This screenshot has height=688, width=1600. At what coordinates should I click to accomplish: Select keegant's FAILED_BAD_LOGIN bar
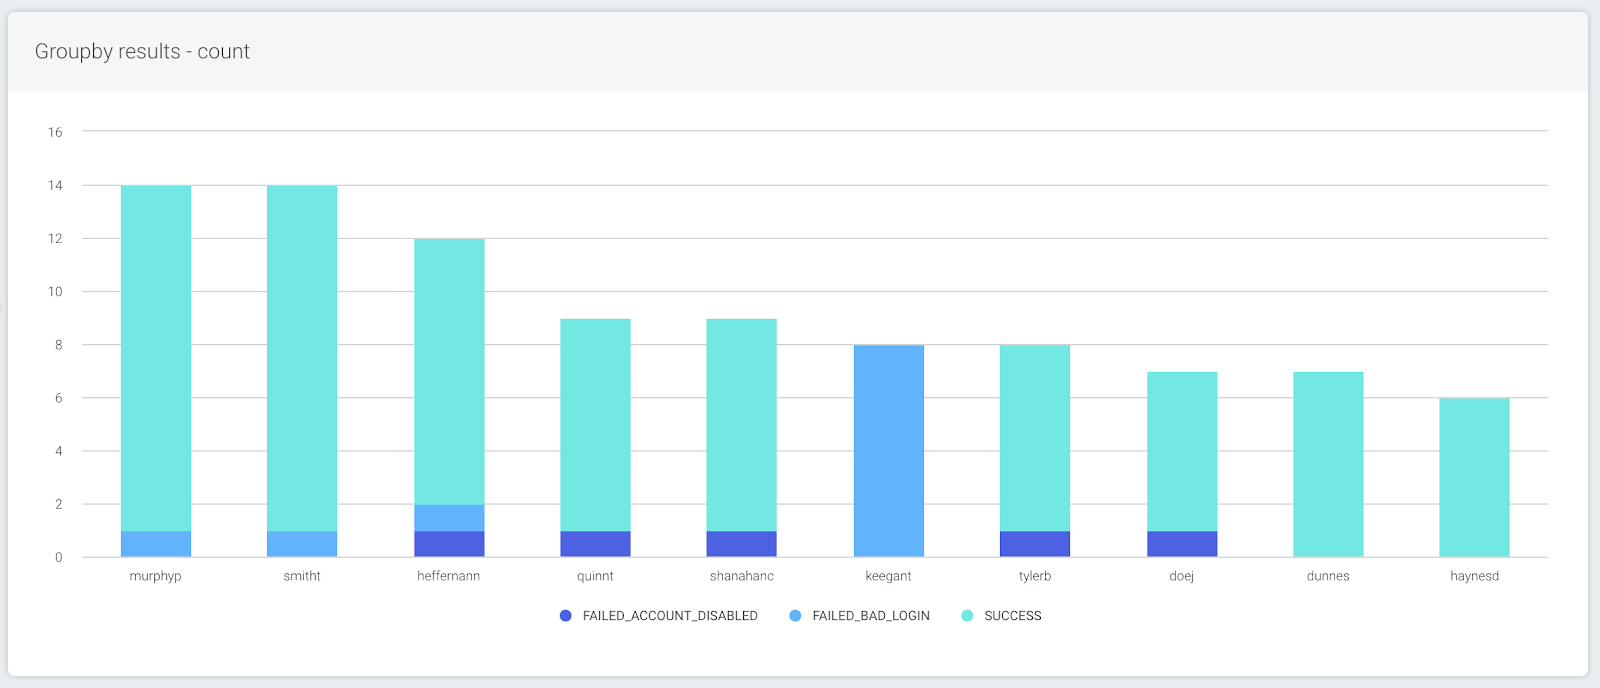point(889,451)
